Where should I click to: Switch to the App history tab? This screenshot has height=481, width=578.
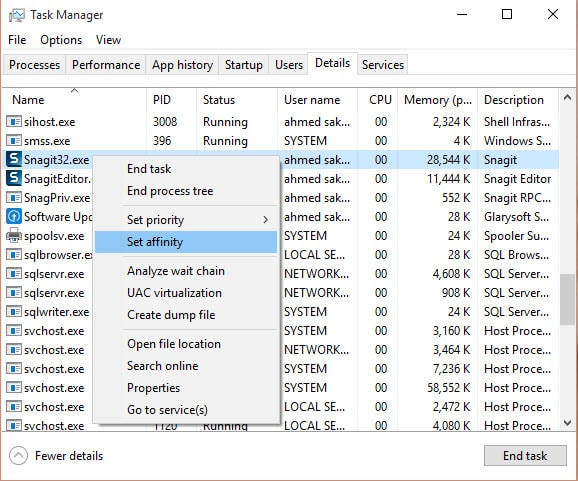coord(182,65)
